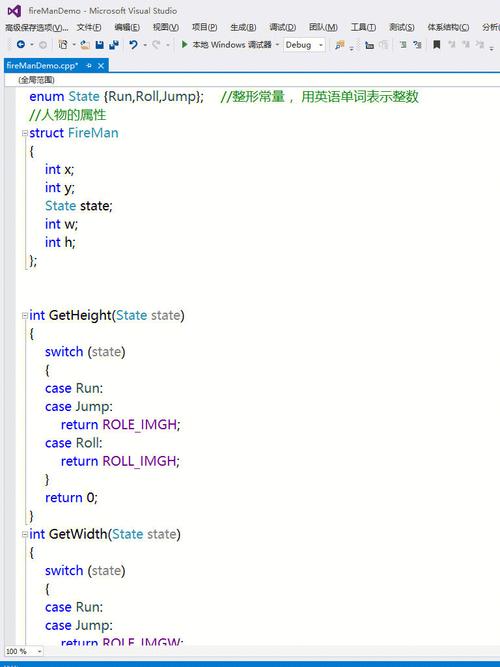Open the 工具(T) menu
Image resolution: width=500 pixels, height=667 pixels.
tap(363, 27)
